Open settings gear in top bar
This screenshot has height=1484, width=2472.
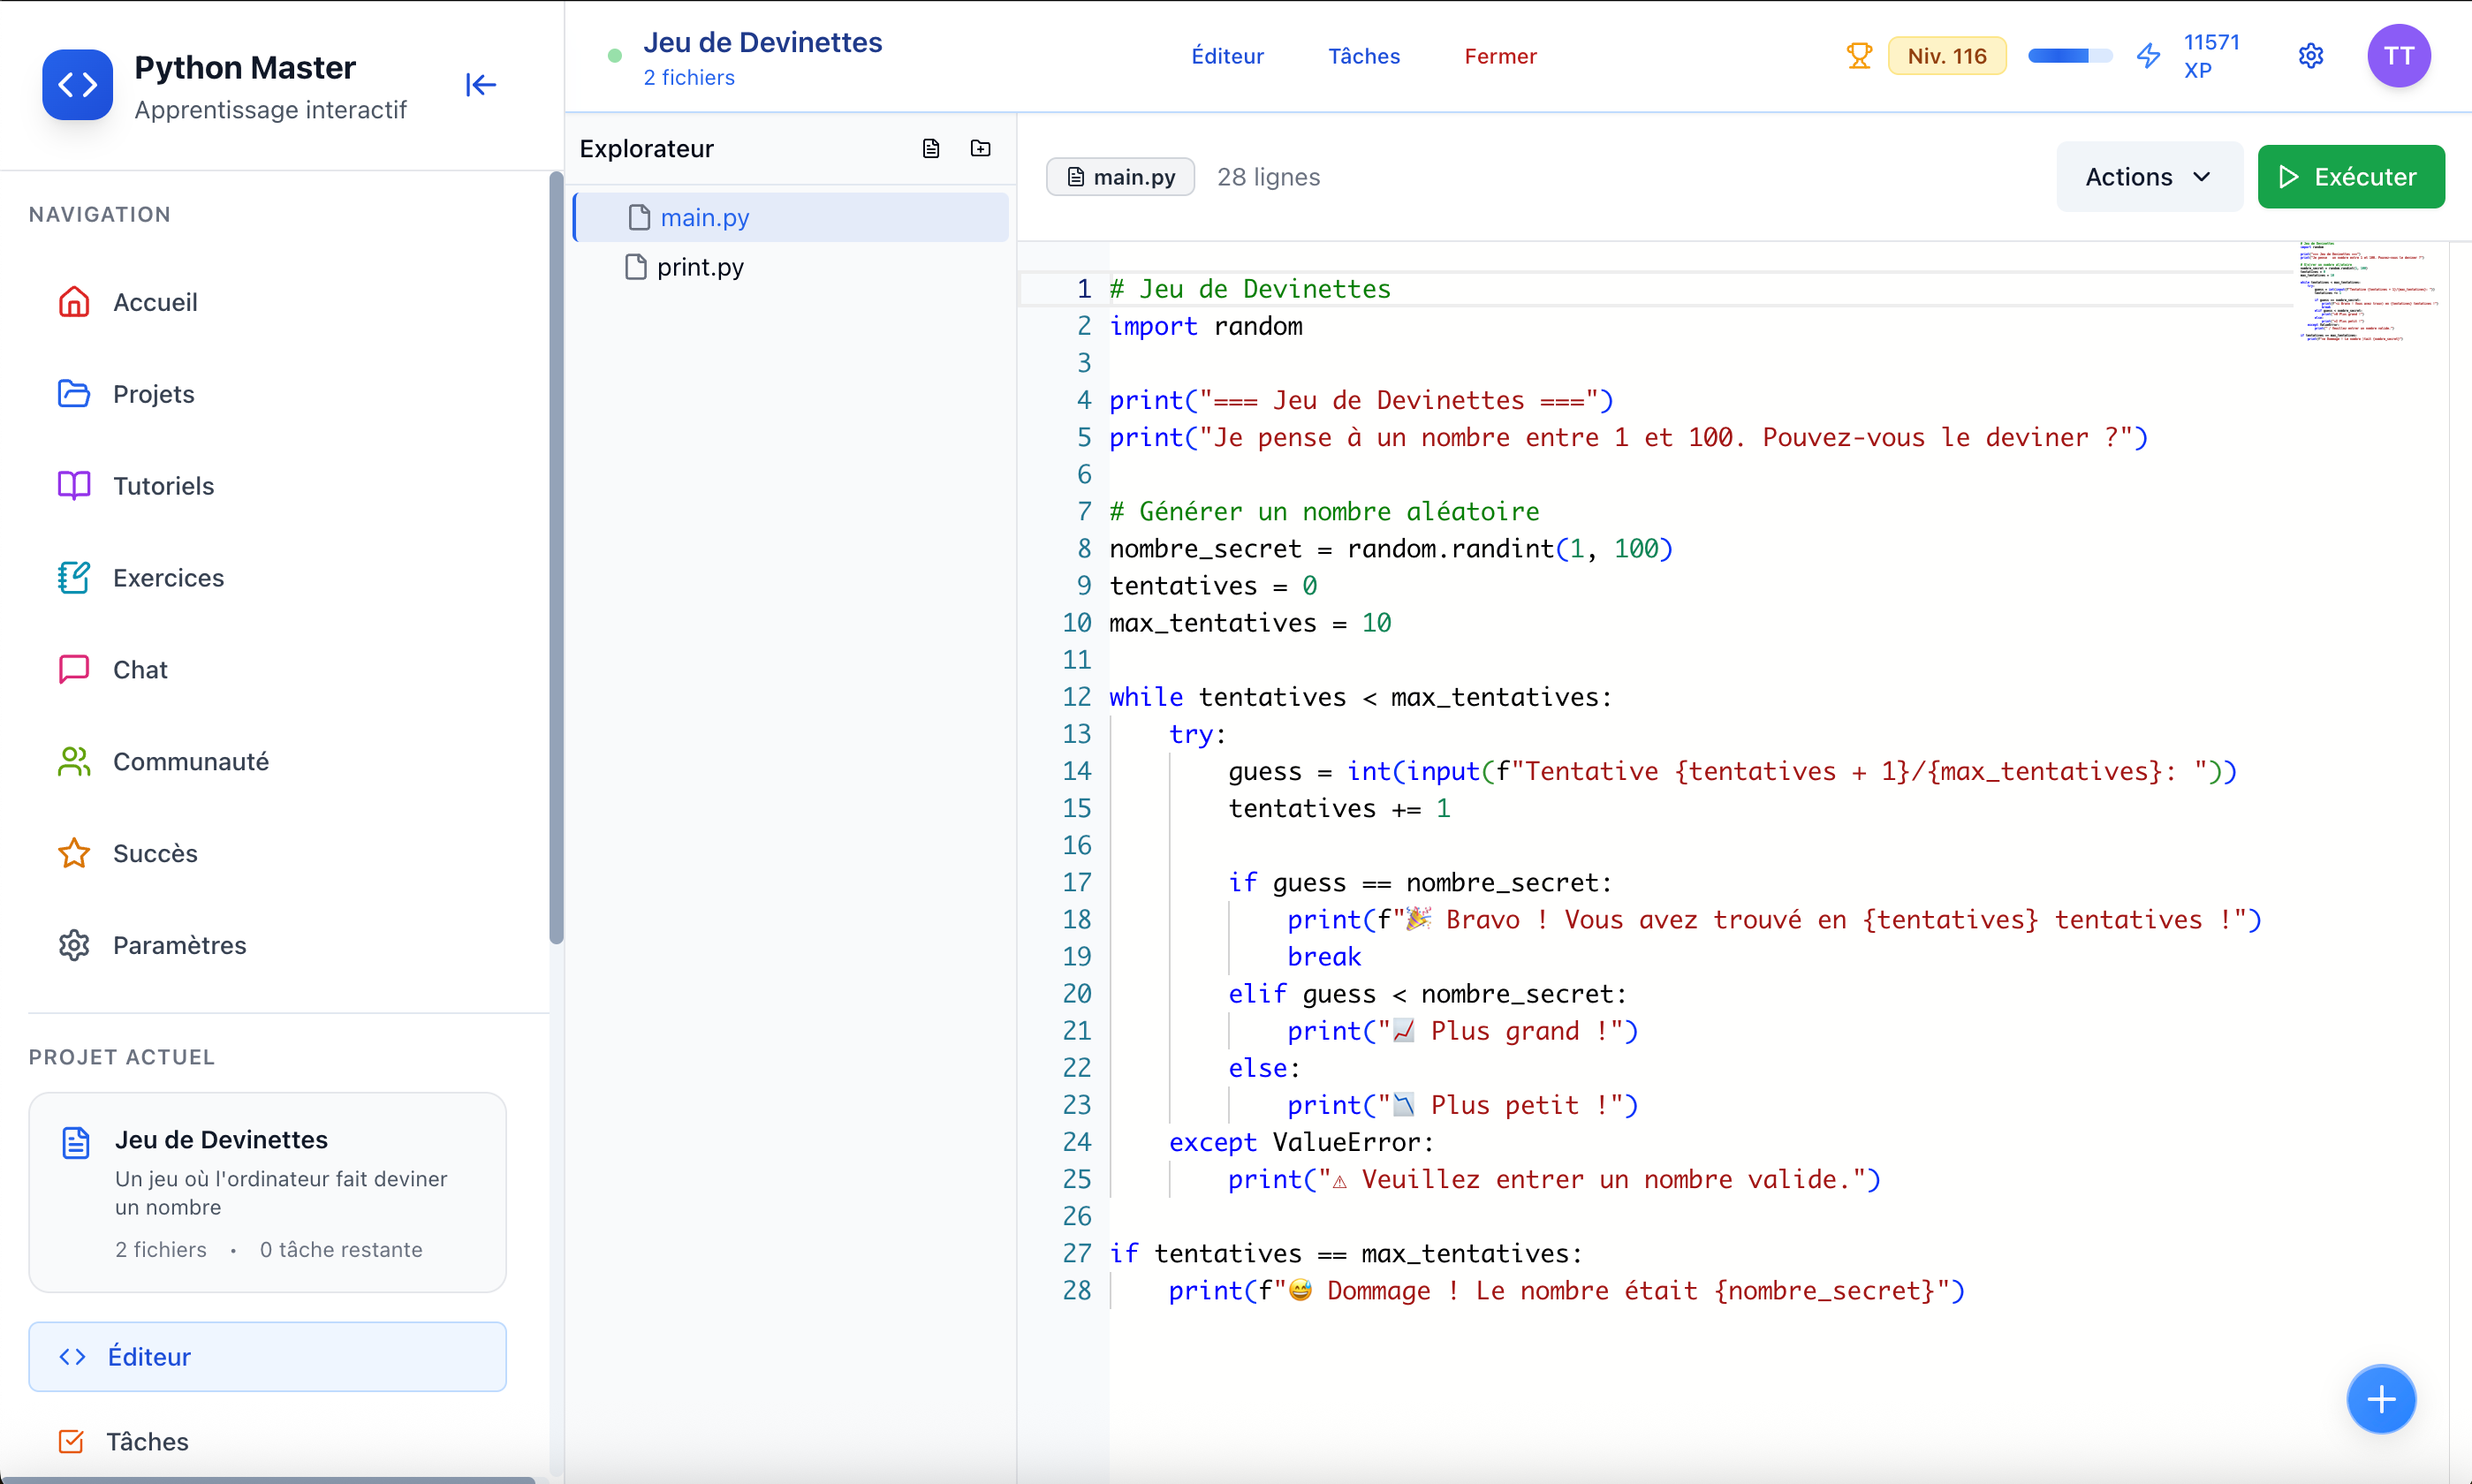(2311, 56)
